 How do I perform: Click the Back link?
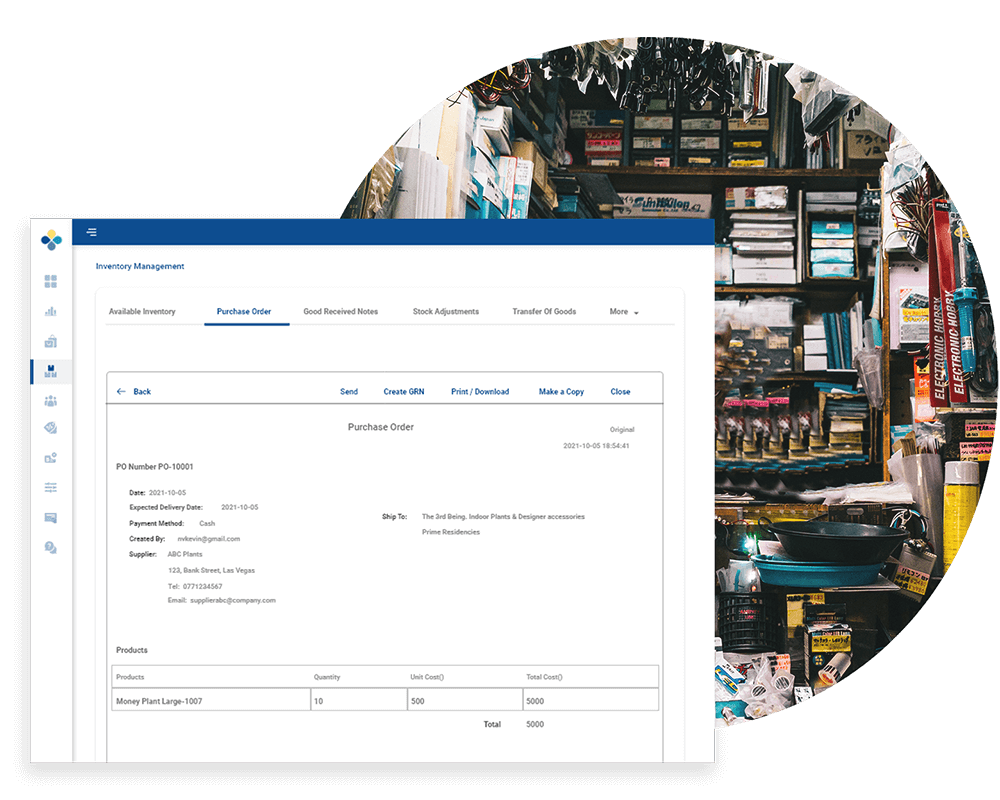(x=142, y=392)
